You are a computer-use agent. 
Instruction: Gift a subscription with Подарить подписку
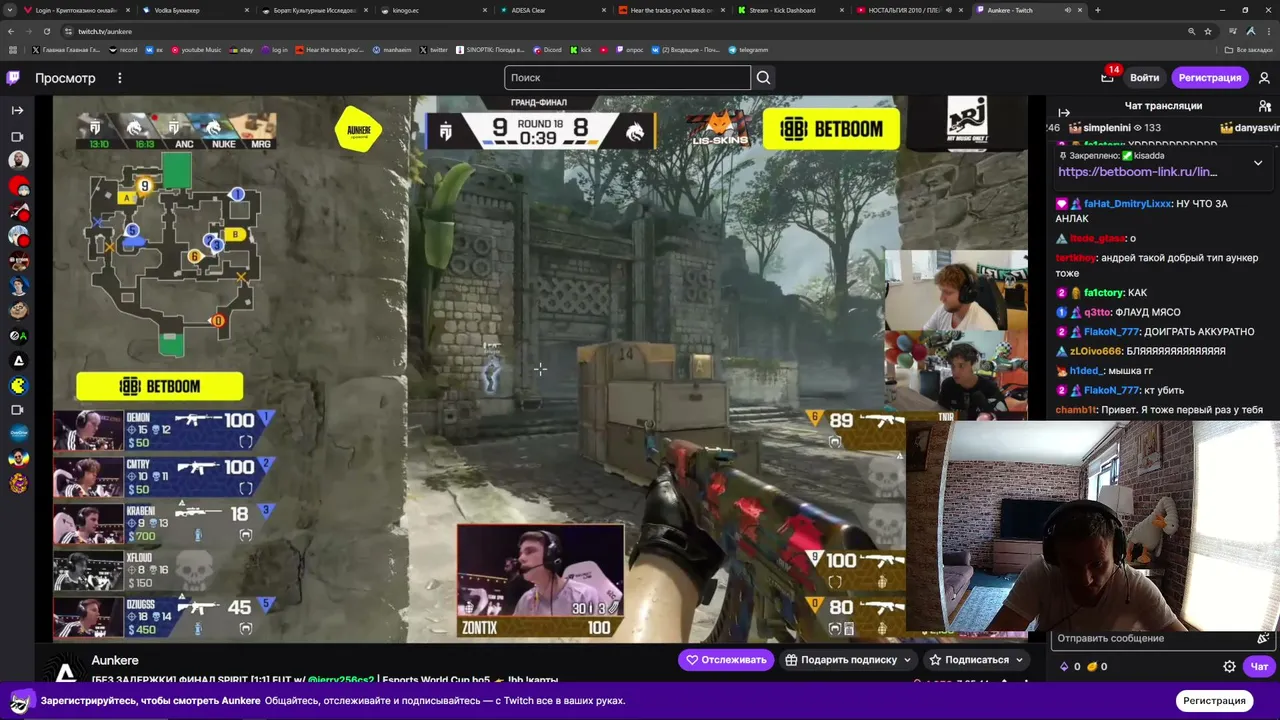pos(848,660)
